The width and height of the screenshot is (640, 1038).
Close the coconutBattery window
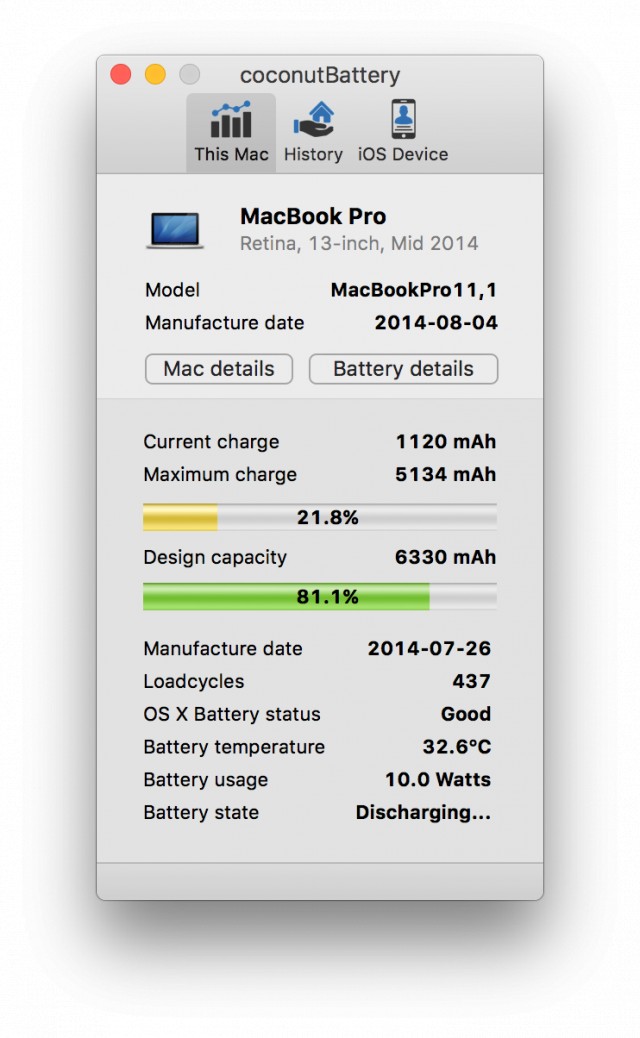click(121, 75)
